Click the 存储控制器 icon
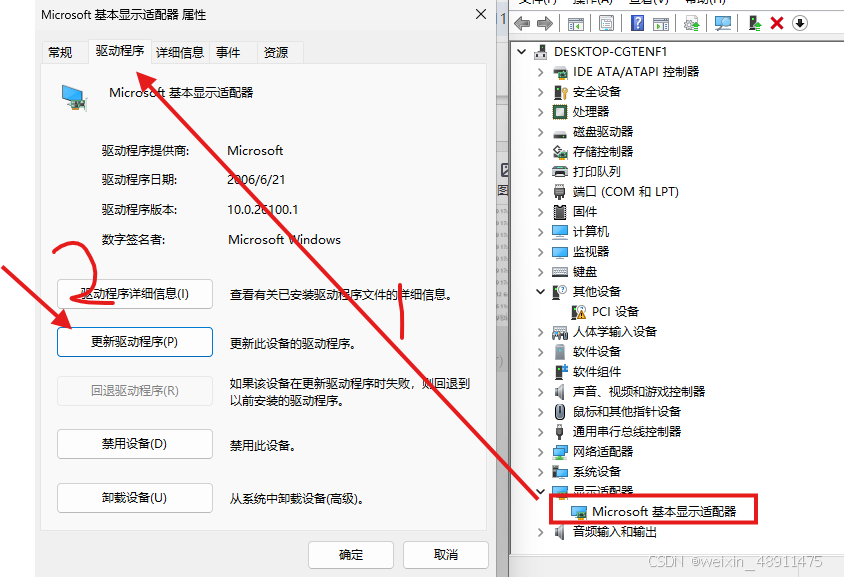The image size is (844, 577). tap(560, 152)
